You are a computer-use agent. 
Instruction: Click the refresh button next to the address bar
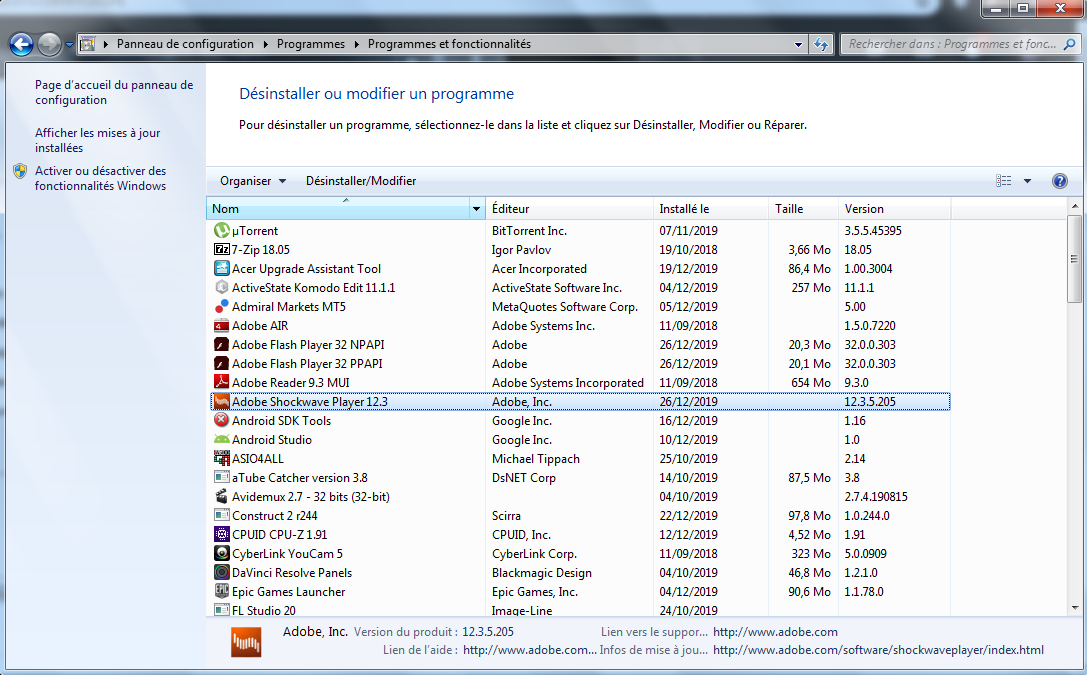coord(821,44)
